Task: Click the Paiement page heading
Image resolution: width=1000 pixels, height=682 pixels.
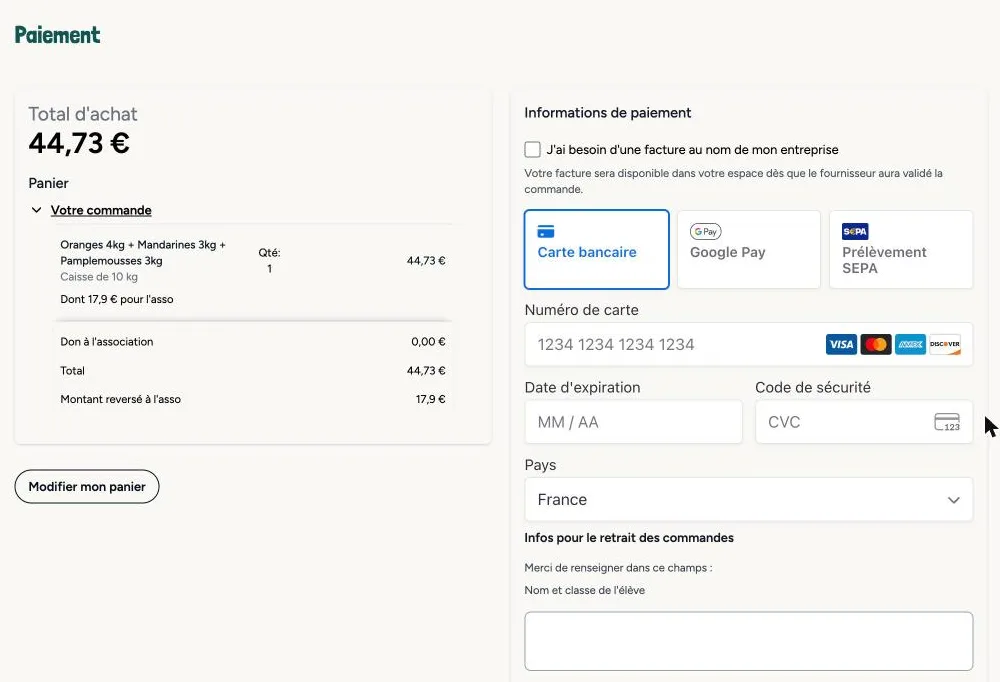Action: pos(57,34)
